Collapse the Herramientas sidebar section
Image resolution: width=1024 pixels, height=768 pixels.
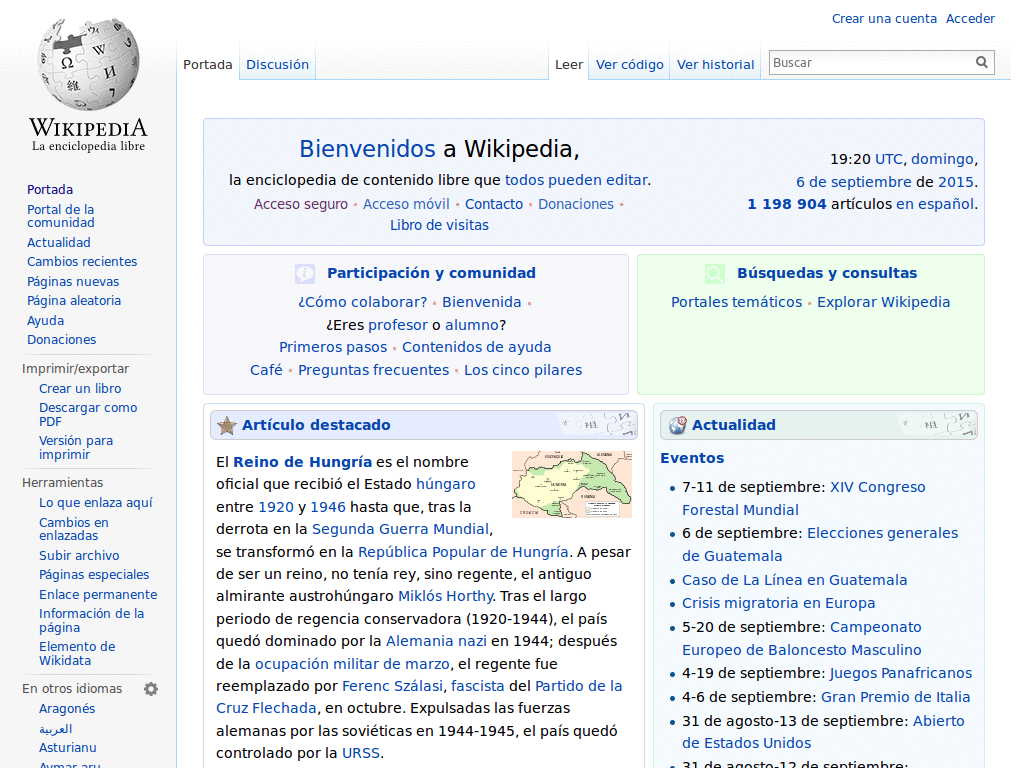point(62,483)
